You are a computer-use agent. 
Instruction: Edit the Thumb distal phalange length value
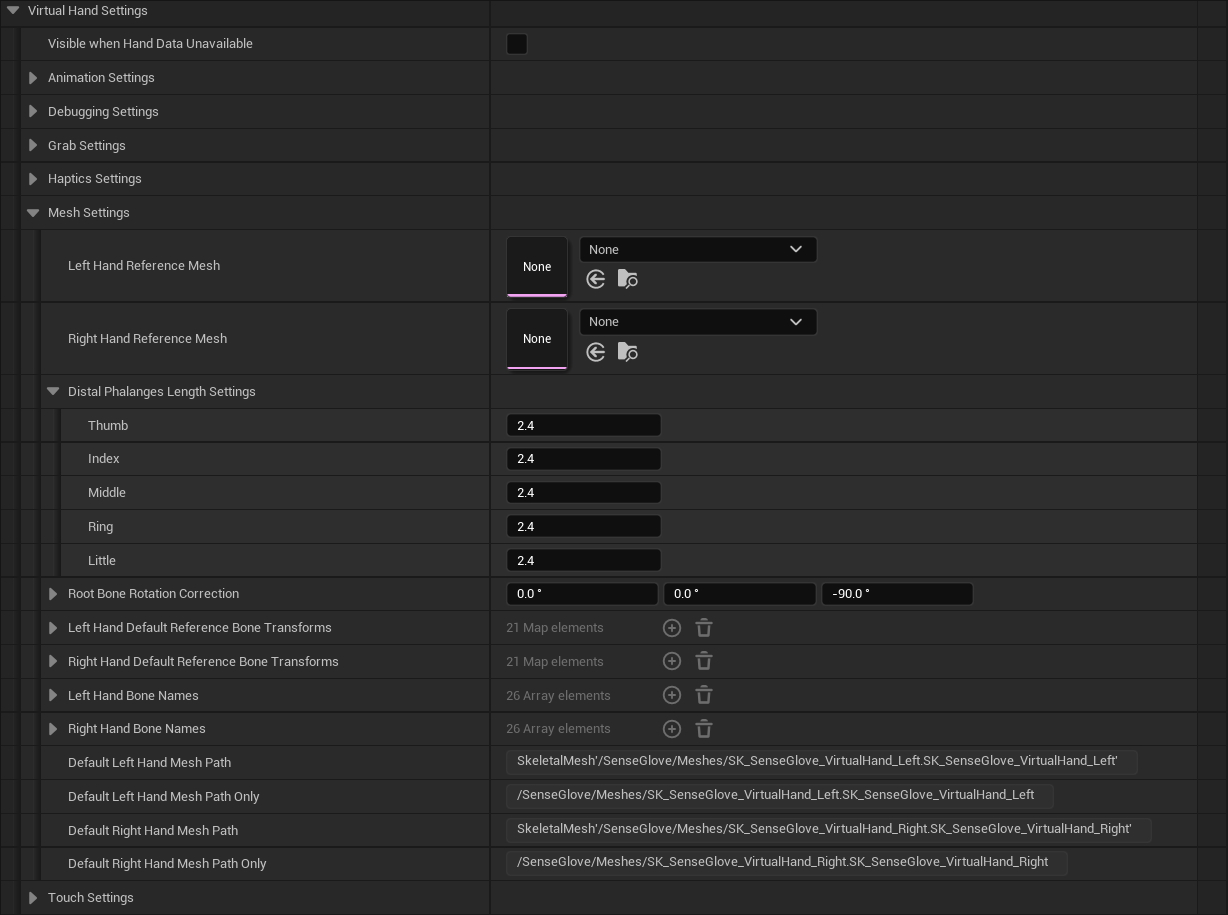tap(584, 425)
